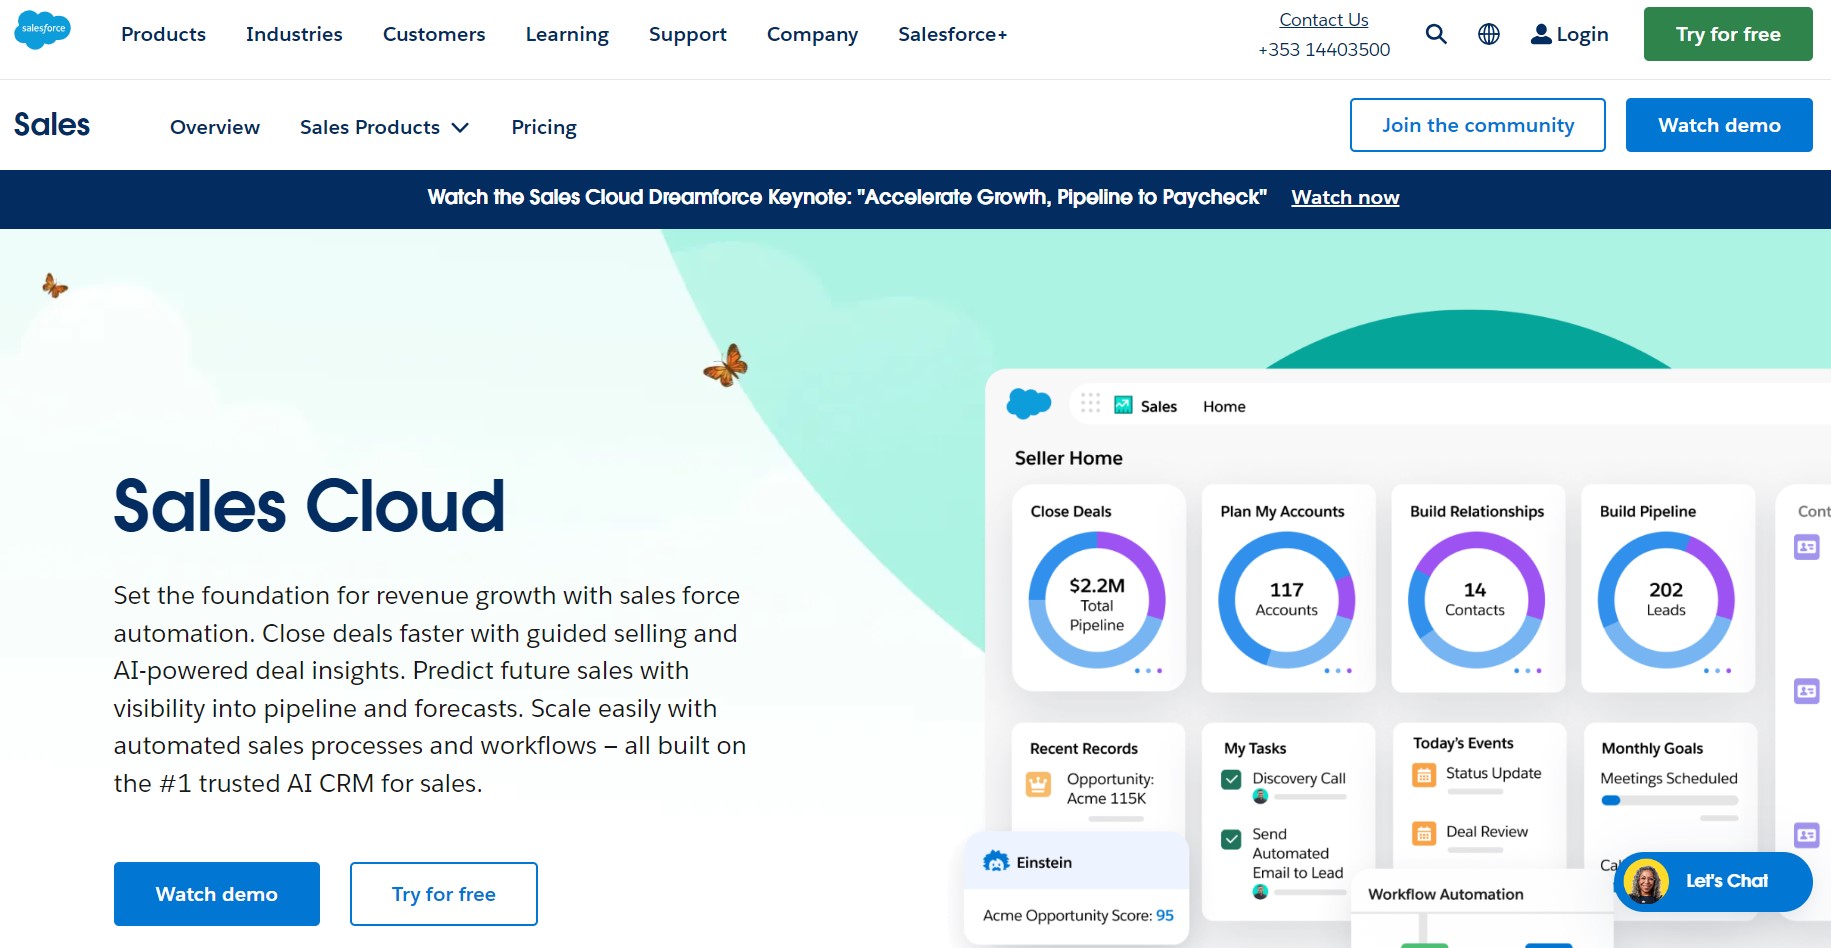1831x948 pixels.
Task: Open the Learning menu
Action: pos(567,34)
